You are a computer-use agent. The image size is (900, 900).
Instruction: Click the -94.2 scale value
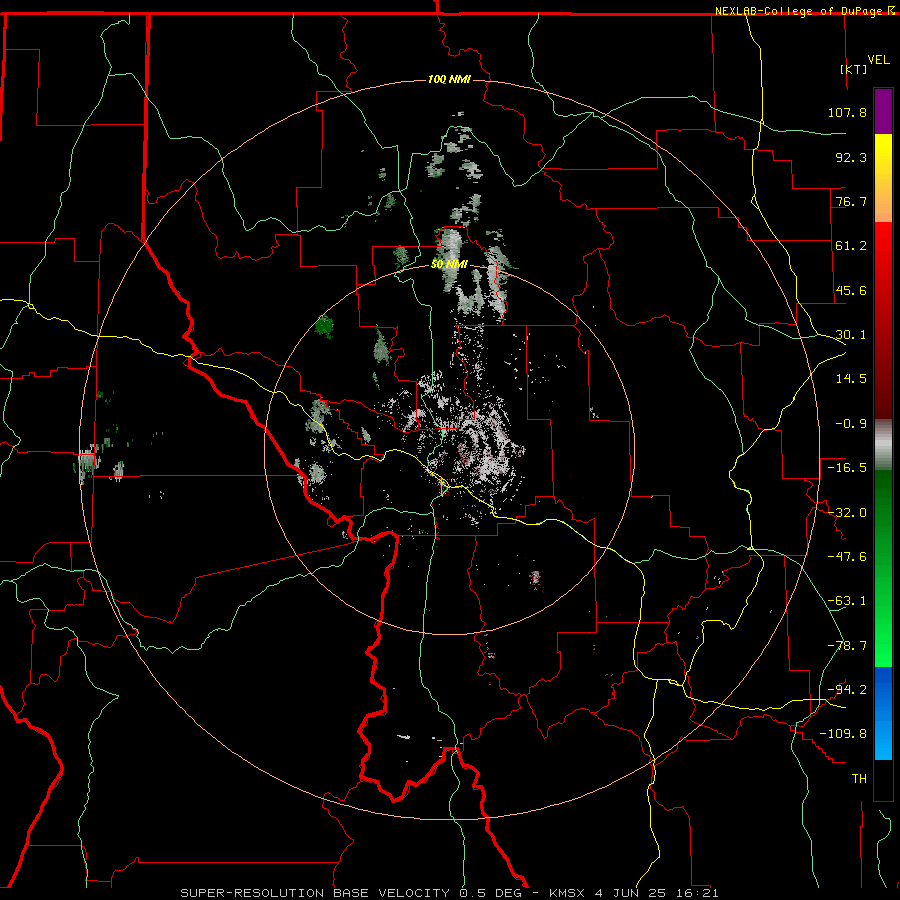click(847, 690)
